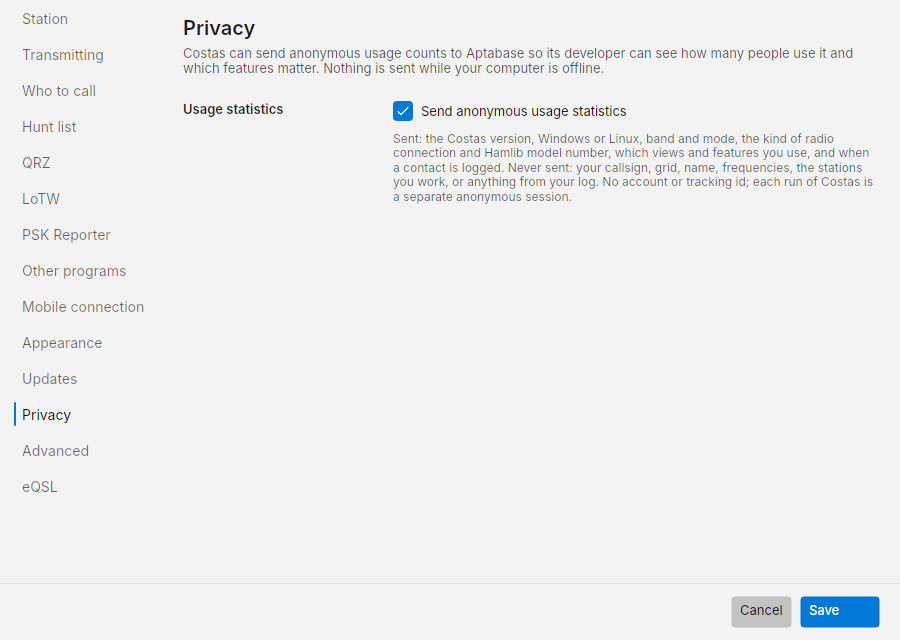900x640 pixels.
Task: Click the 'Send anonymous usage statistics' label text
Action: [x=523, y=111]
